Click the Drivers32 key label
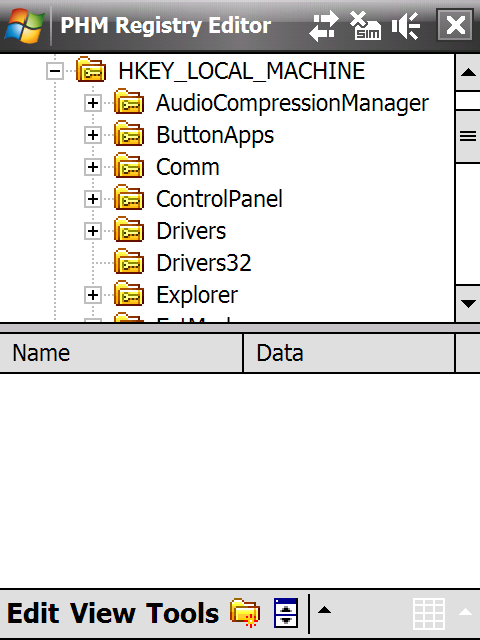The height and width of the screenshot is (640, 480). pyautogui.click(x=204, y=263)
